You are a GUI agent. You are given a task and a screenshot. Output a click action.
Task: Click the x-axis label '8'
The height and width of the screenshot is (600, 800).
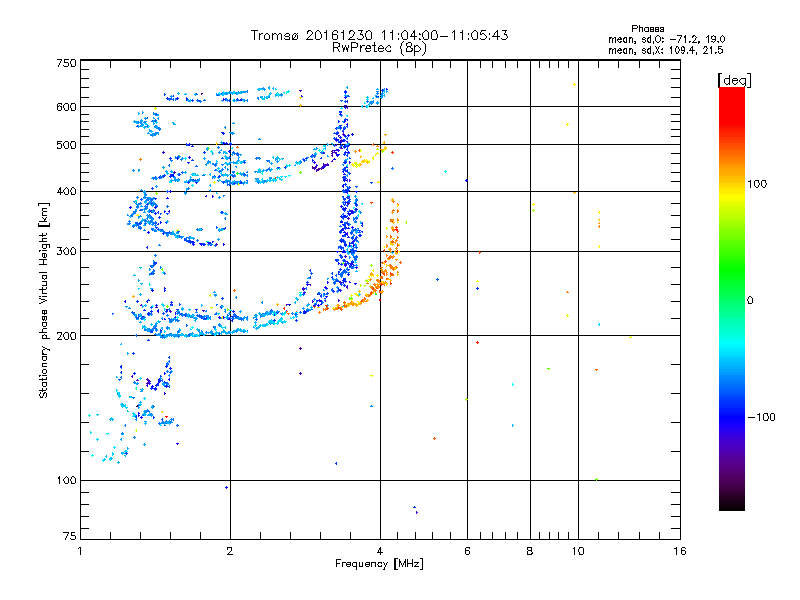coord(530,551)
